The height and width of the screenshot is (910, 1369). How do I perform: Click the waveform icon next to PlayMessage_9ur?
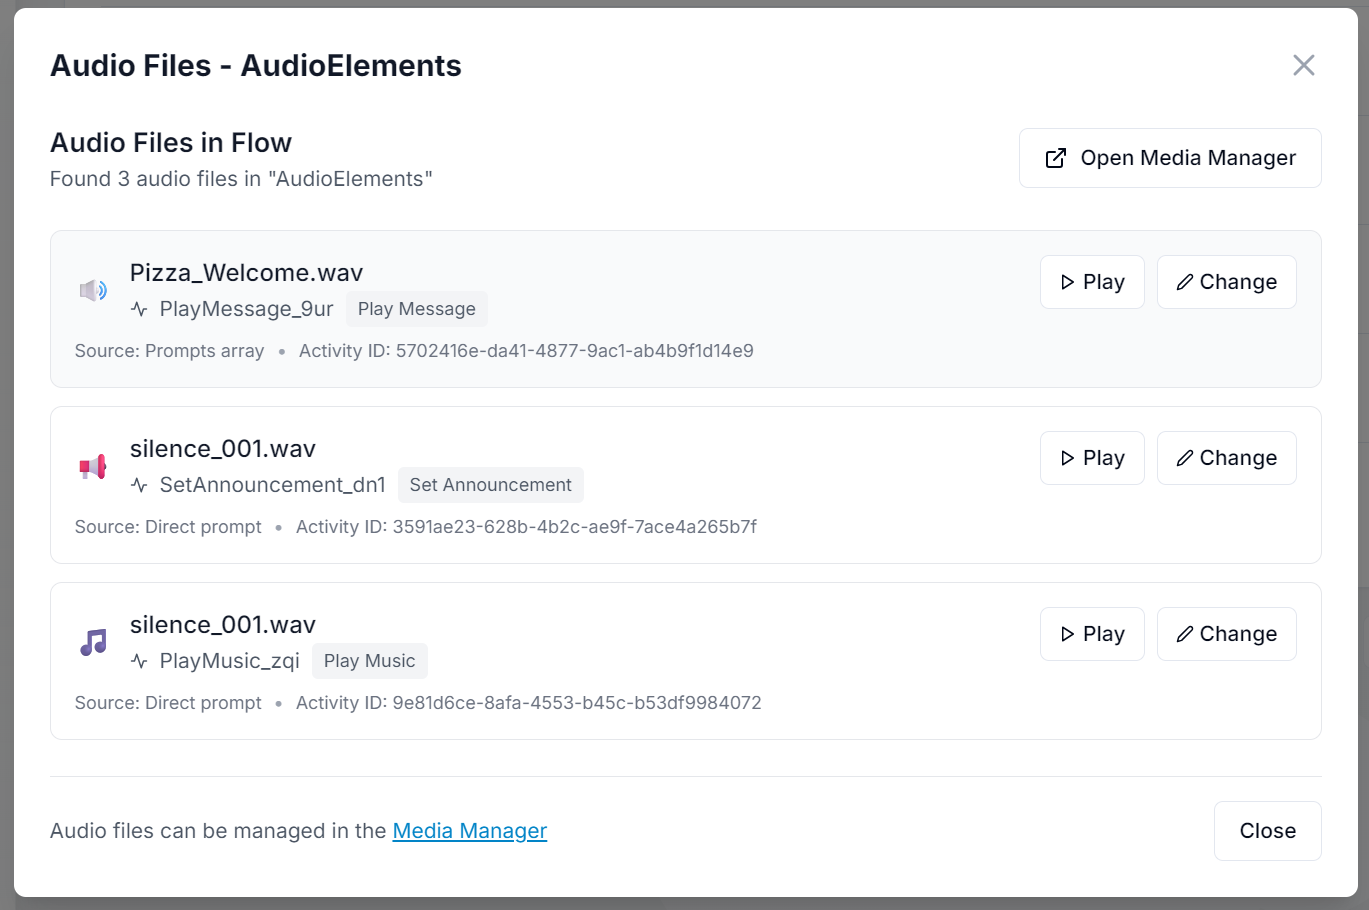(x=137, y=309)
